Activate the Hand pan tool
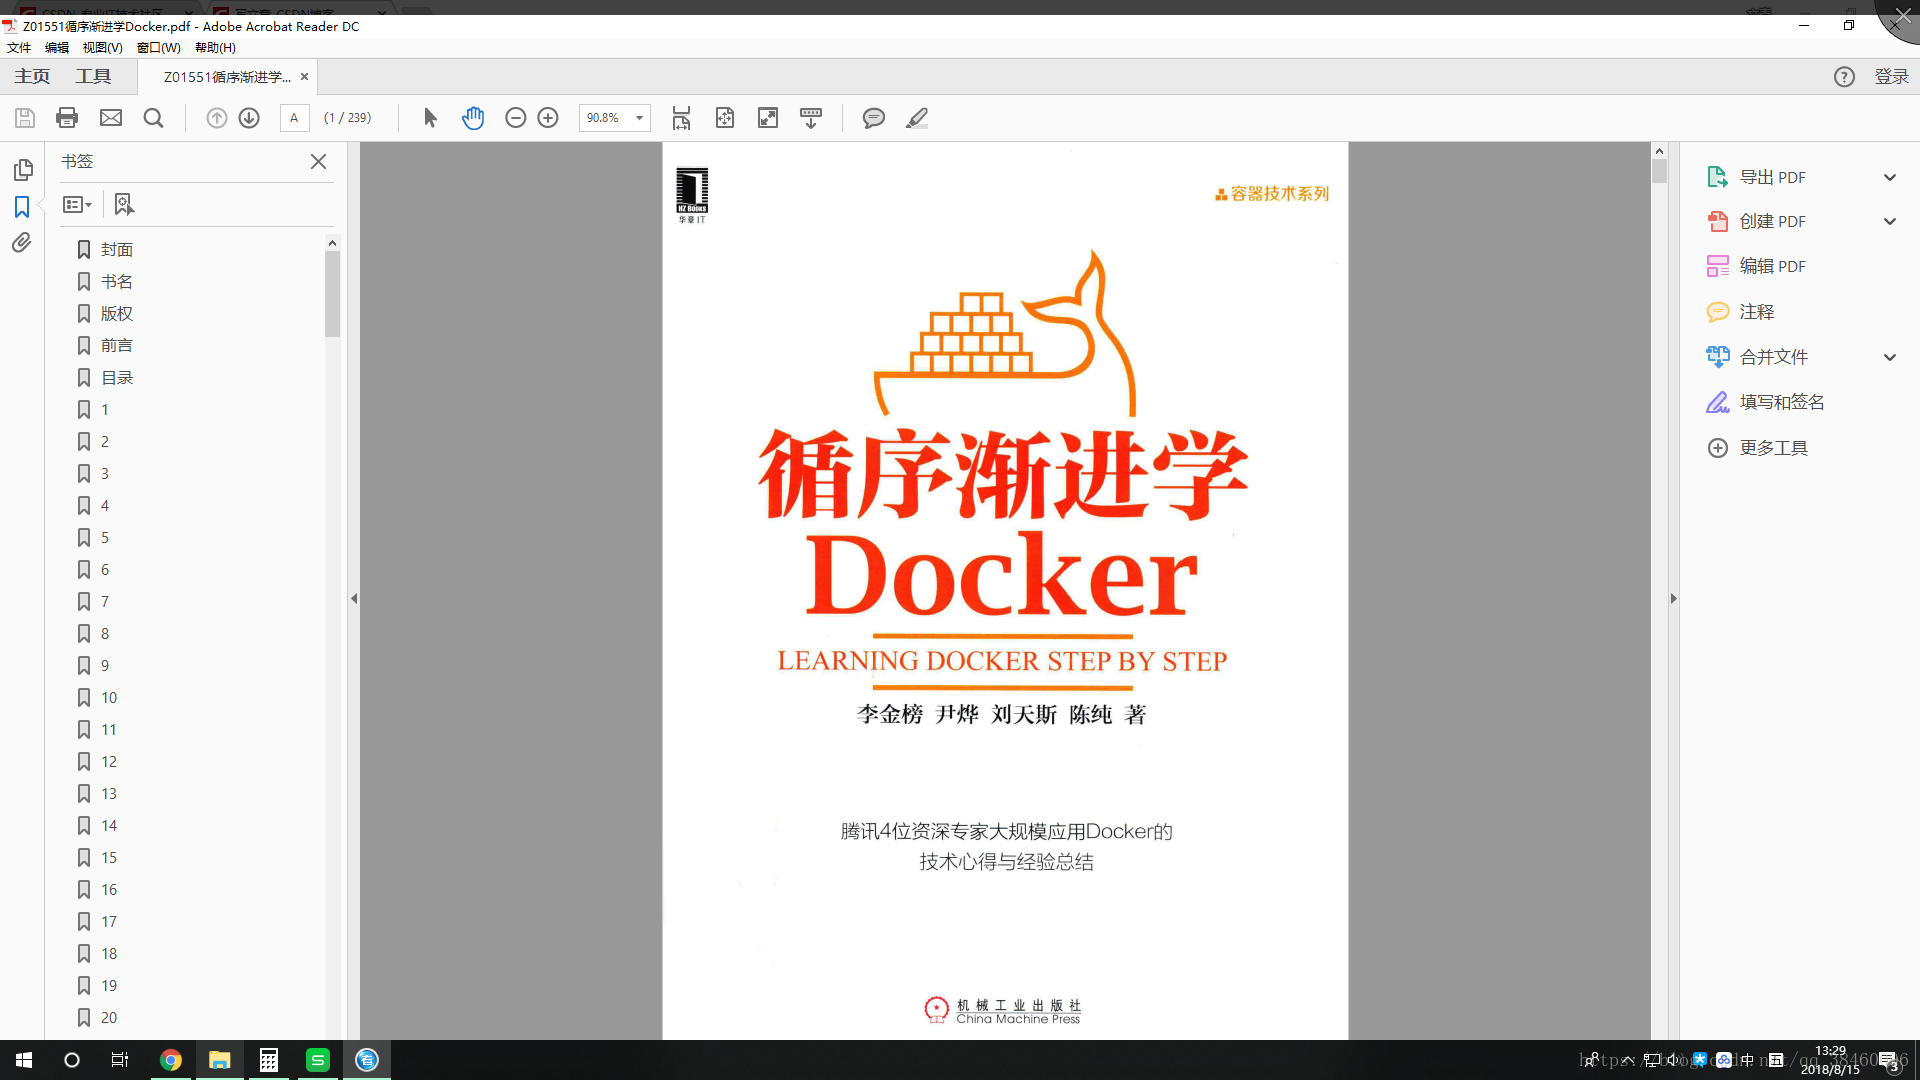Screen dimensions: 1920x1080 [473, 118]
